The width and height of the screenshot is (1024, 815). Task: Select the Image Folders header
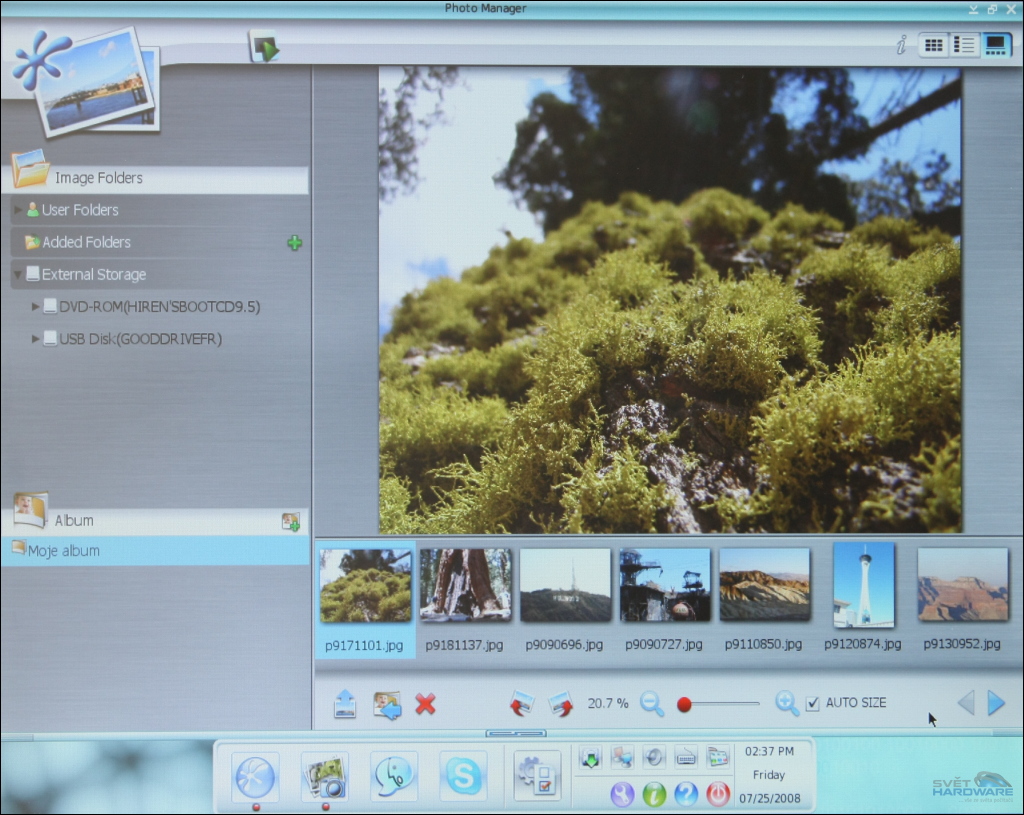pyautogui.click(x=99, y=178)
